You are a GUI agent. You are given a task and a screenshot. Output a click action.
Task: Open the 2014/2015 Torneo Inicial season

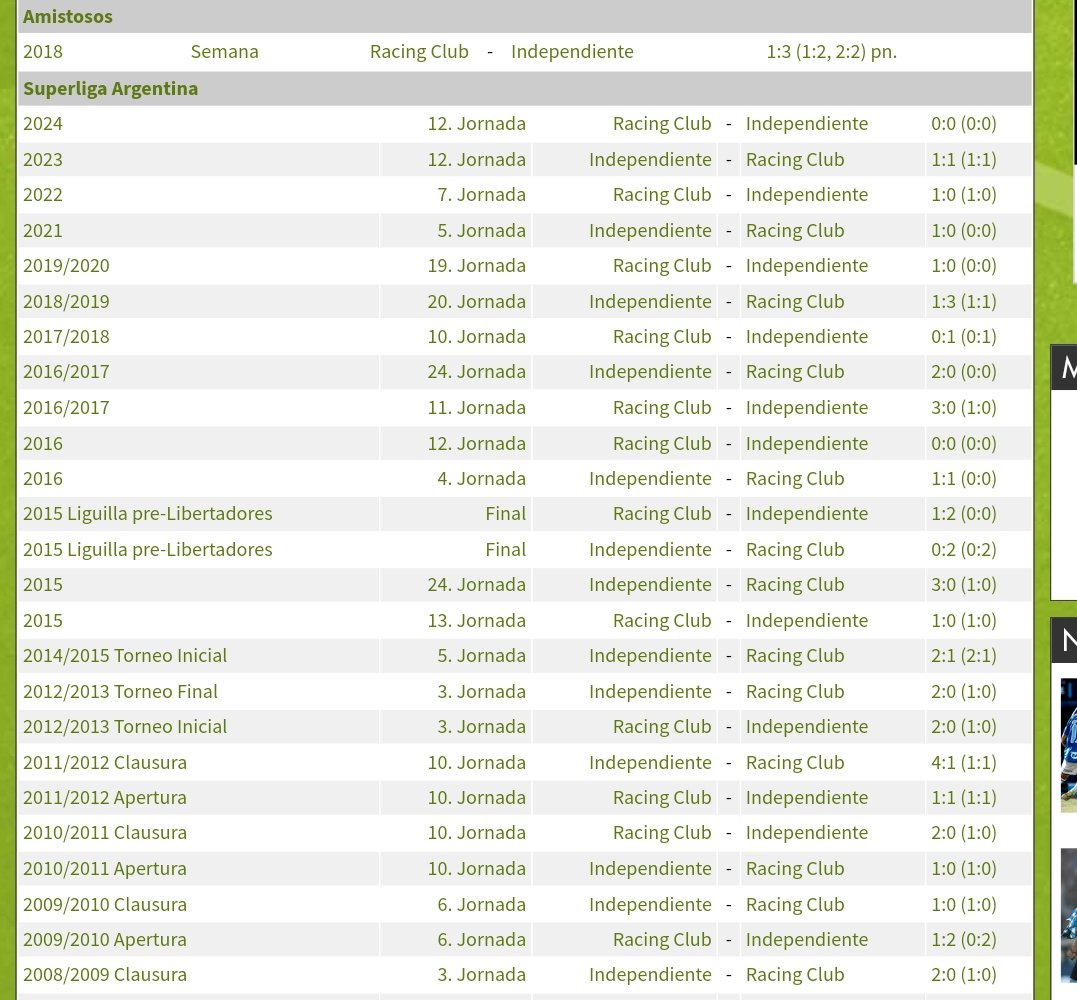pyautogui.click(x=125, y=655)
